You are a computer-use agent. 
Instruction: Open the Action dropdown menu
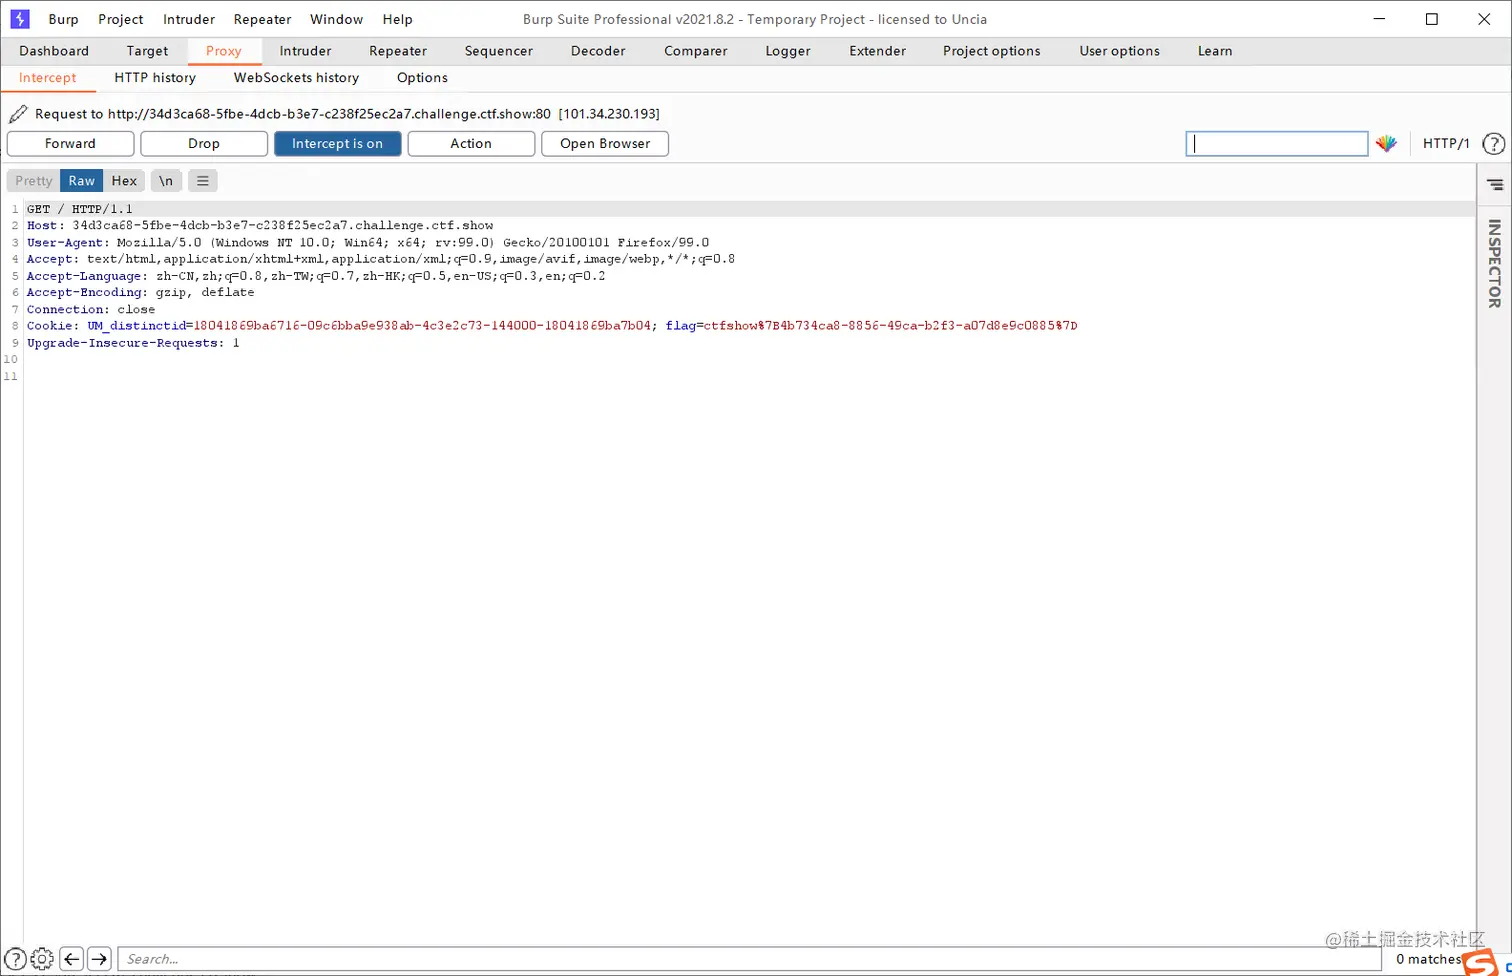click(471, 144)
